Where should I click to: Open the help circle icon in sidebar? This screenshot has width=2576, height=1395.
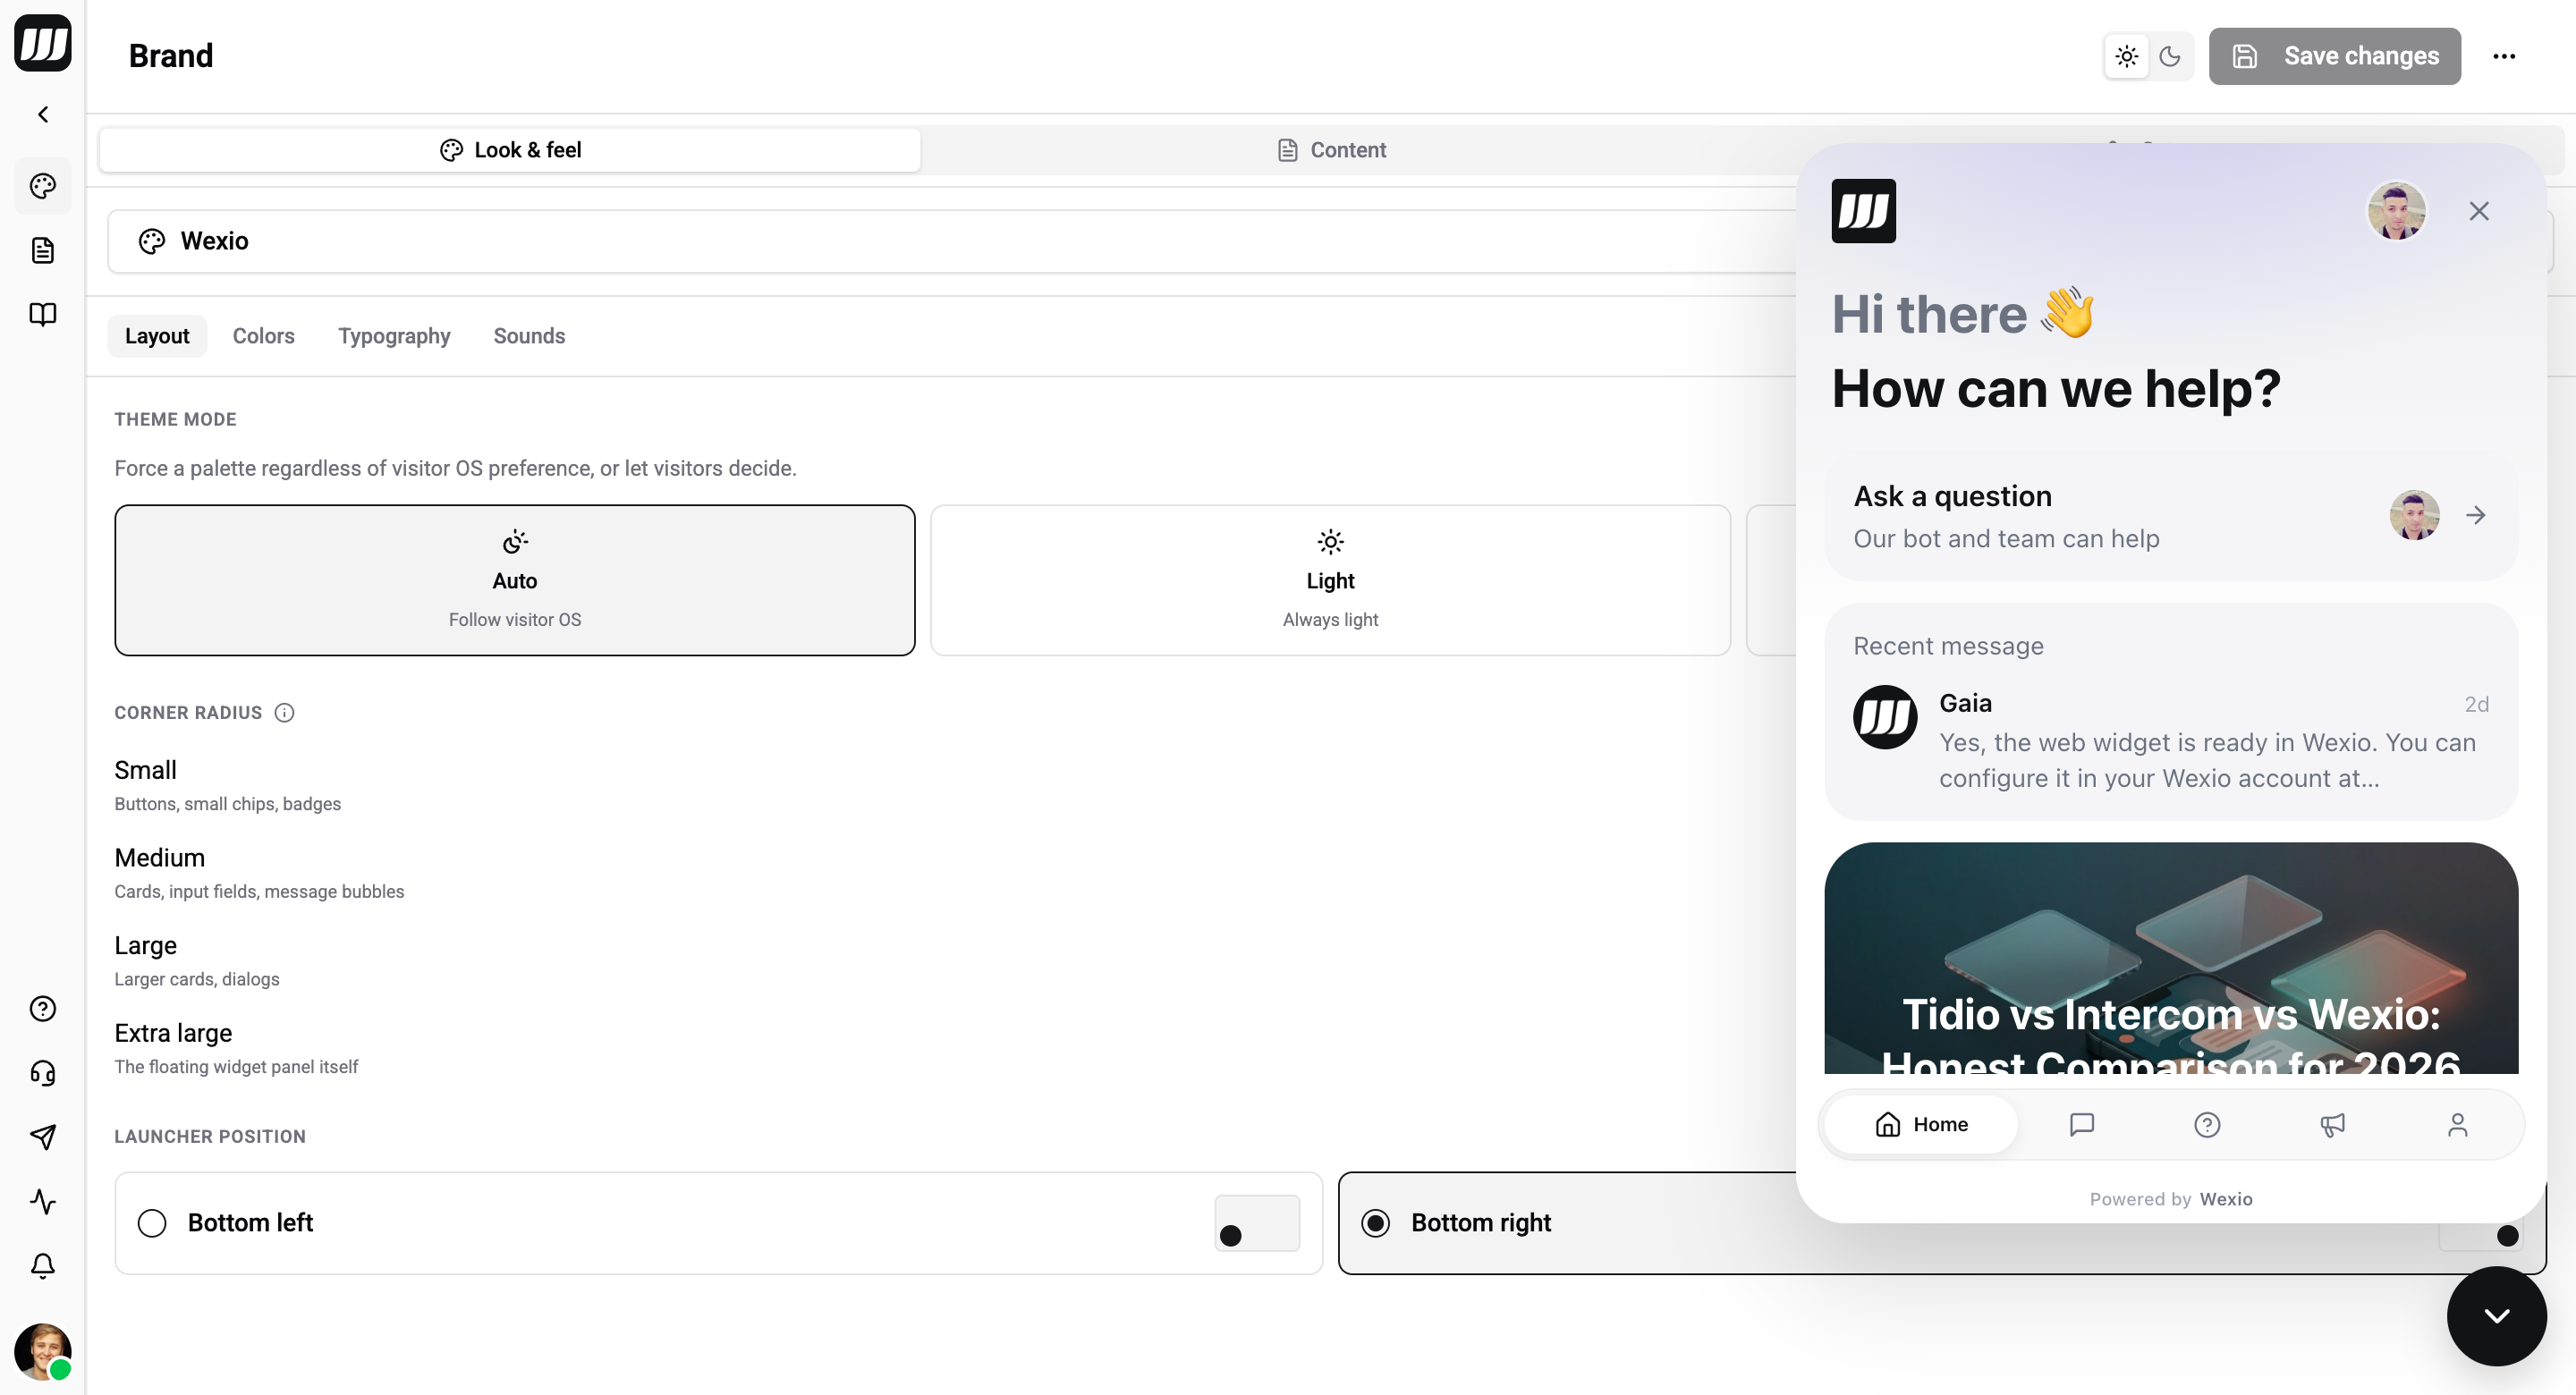coord(43,1008)
